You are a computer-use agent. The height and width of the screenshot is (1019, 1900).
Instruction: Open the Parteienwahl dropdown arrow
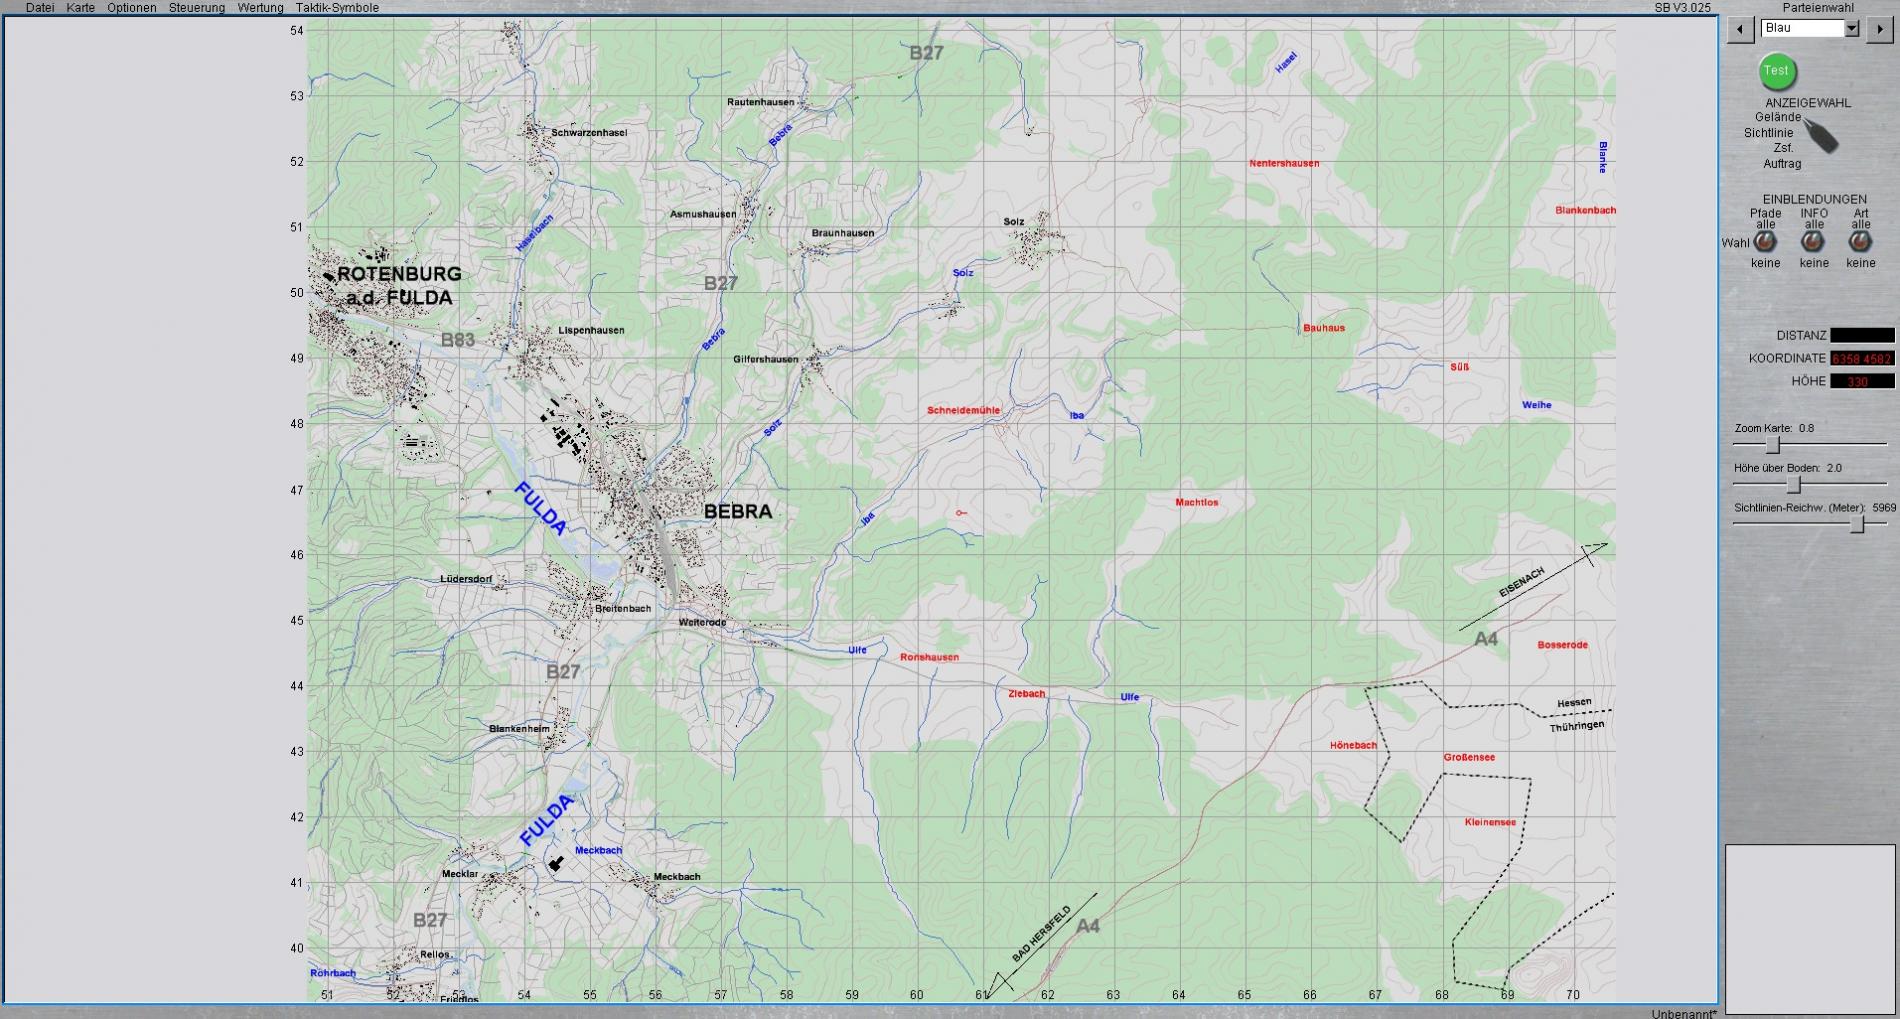(1851, 29)
